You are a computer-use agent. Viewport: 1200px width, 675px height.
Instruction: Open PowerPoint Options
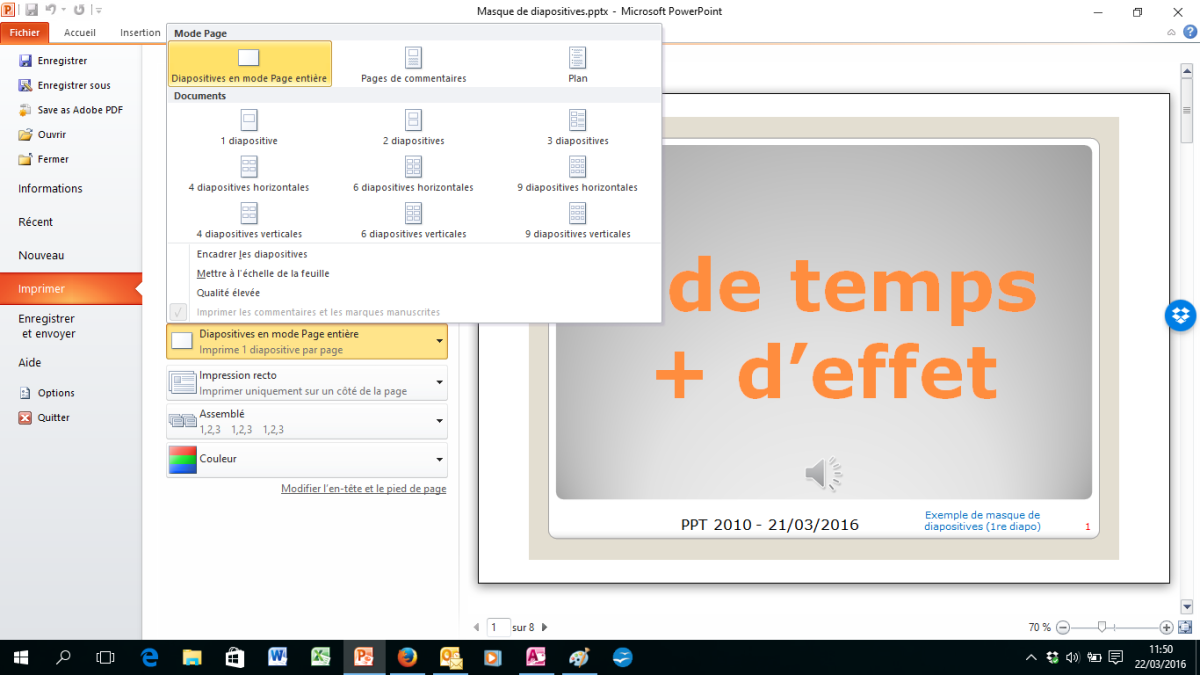tap(46, 393)
